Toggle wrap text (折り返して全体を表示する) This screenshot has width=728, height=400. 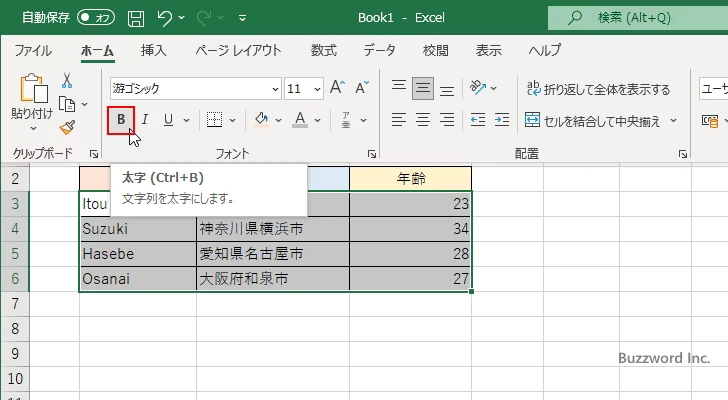(x=598, y=89)
